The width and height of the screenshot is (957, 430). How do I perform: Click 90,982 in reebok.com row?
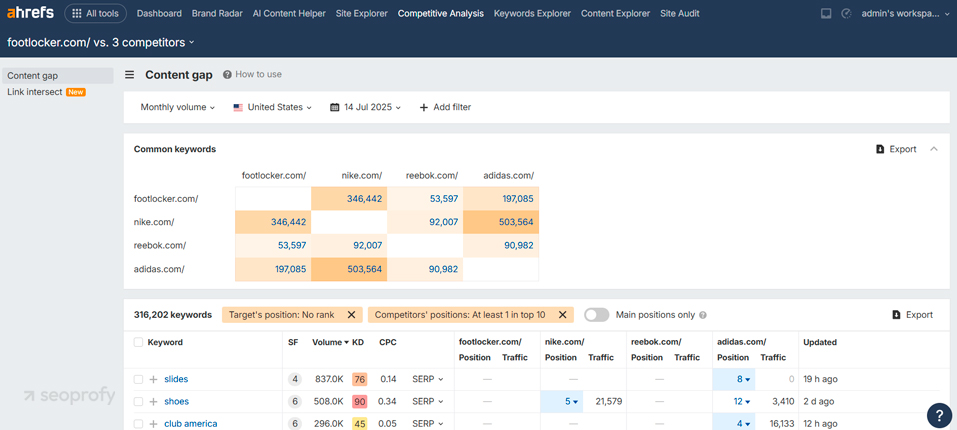pyautogui.click(x=518, y=245)
